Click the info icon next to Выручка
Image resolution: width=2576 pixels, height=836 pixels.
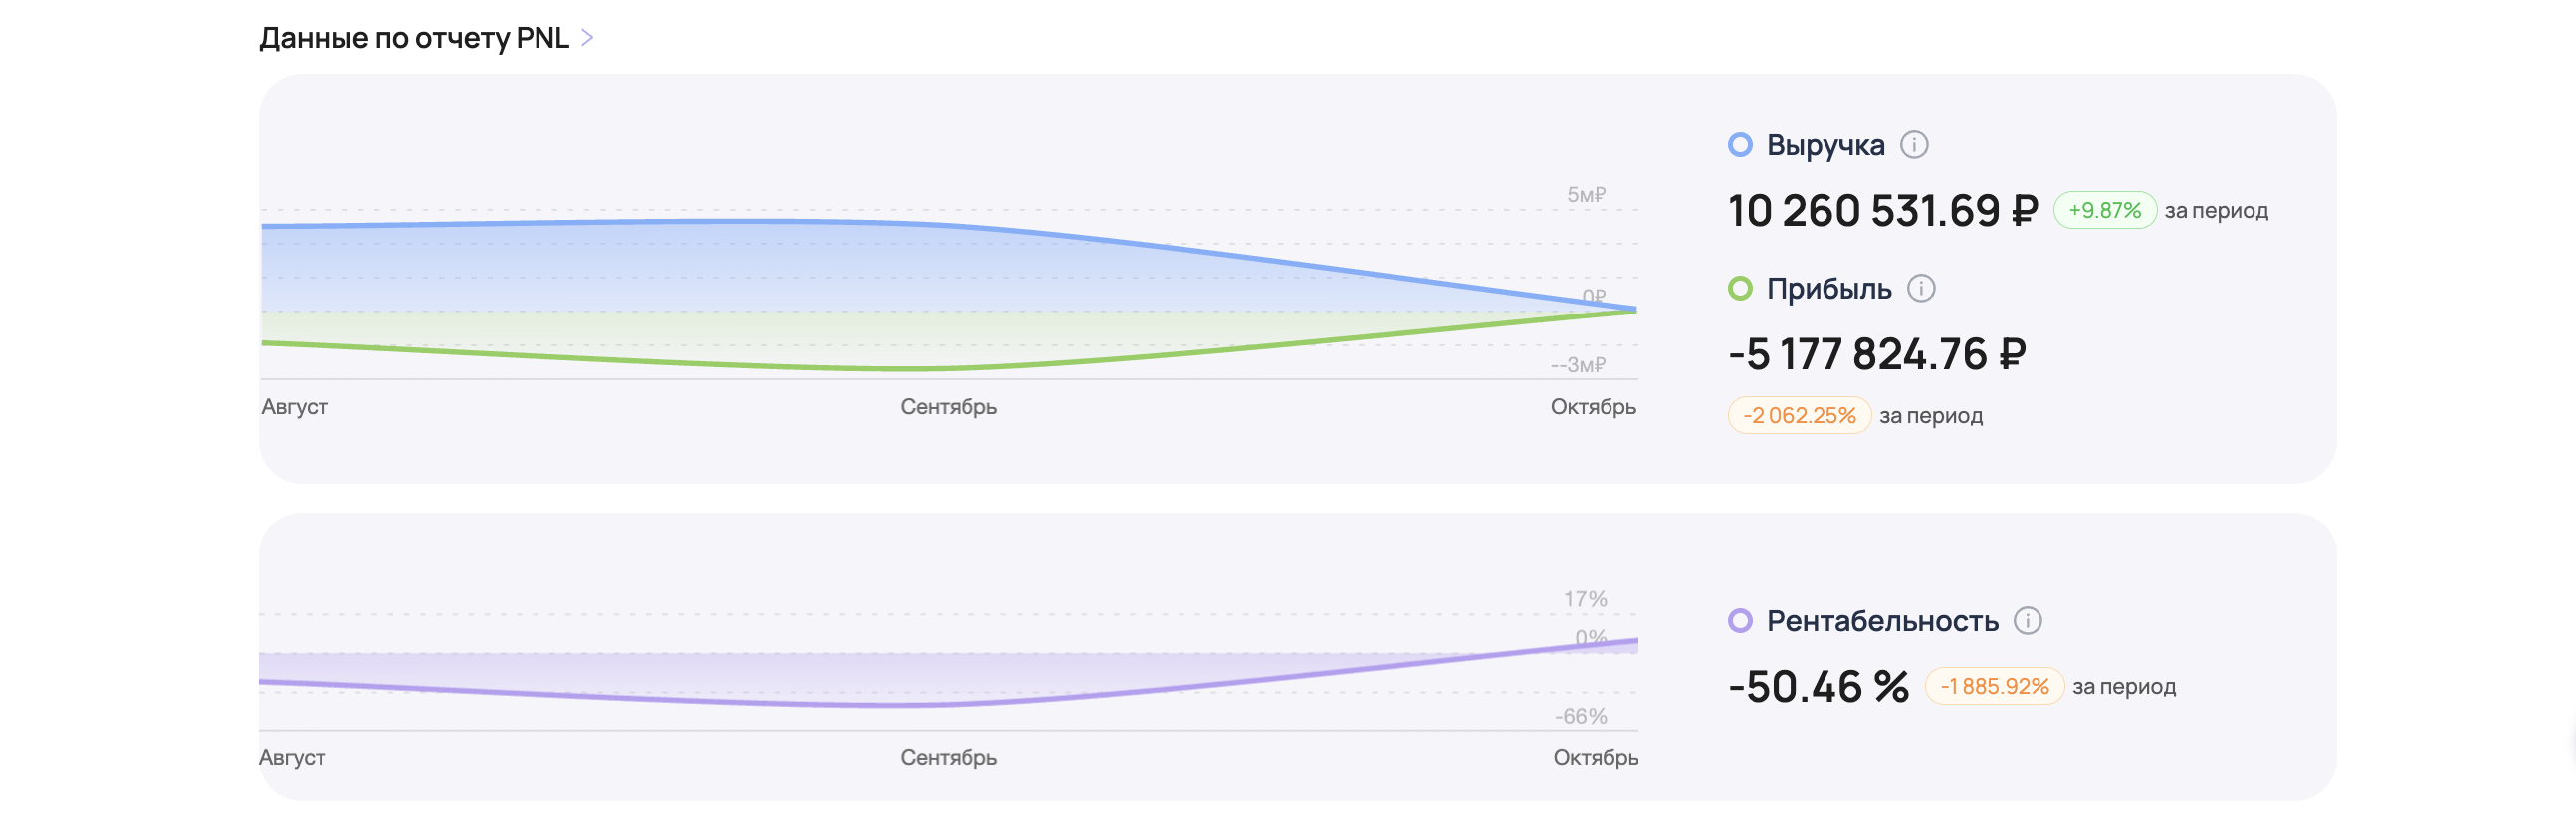(x=1913, y=145)
